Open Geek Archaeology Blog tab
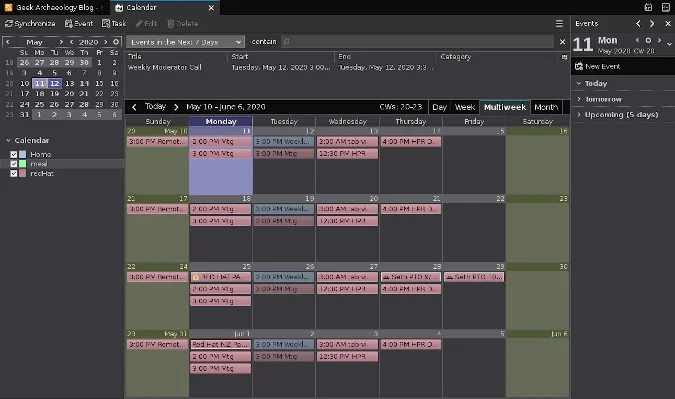This screenshot has height=399, width=675. (55, 7)
